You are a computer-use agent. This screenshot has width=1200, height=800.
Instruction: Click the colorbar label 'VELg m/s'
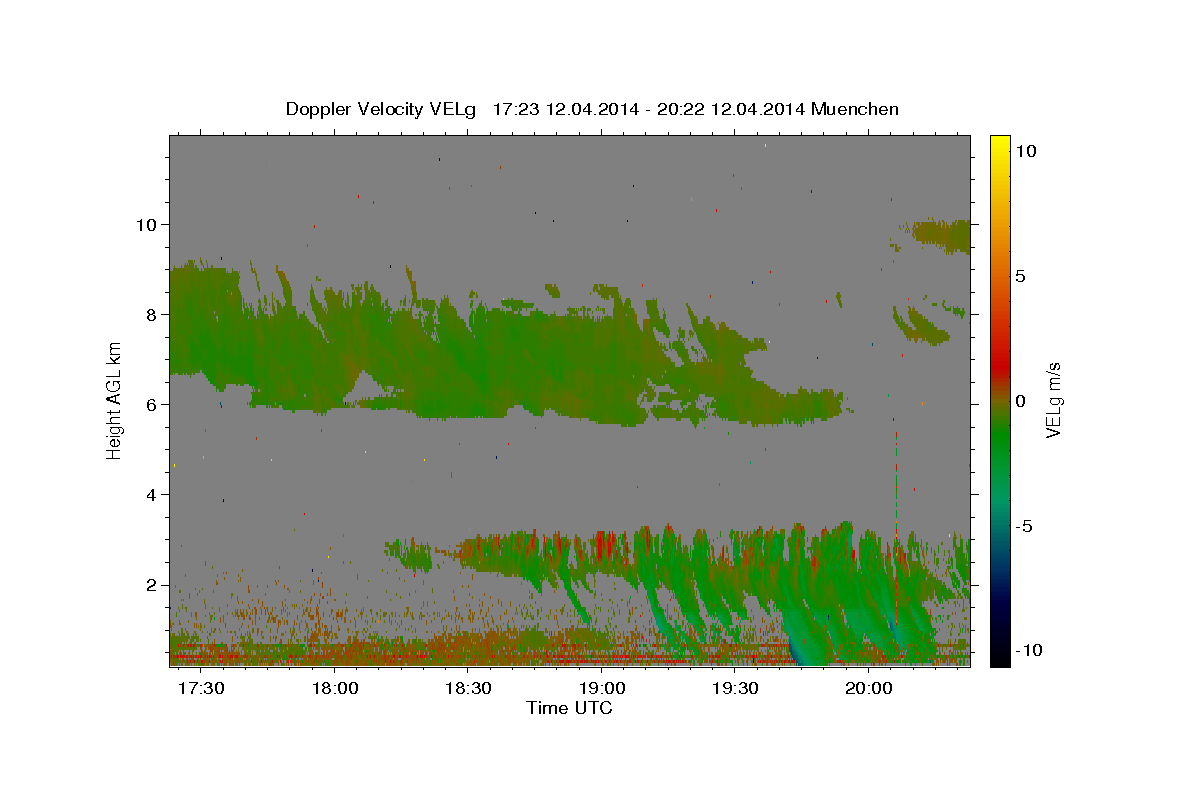[1054, 400]
